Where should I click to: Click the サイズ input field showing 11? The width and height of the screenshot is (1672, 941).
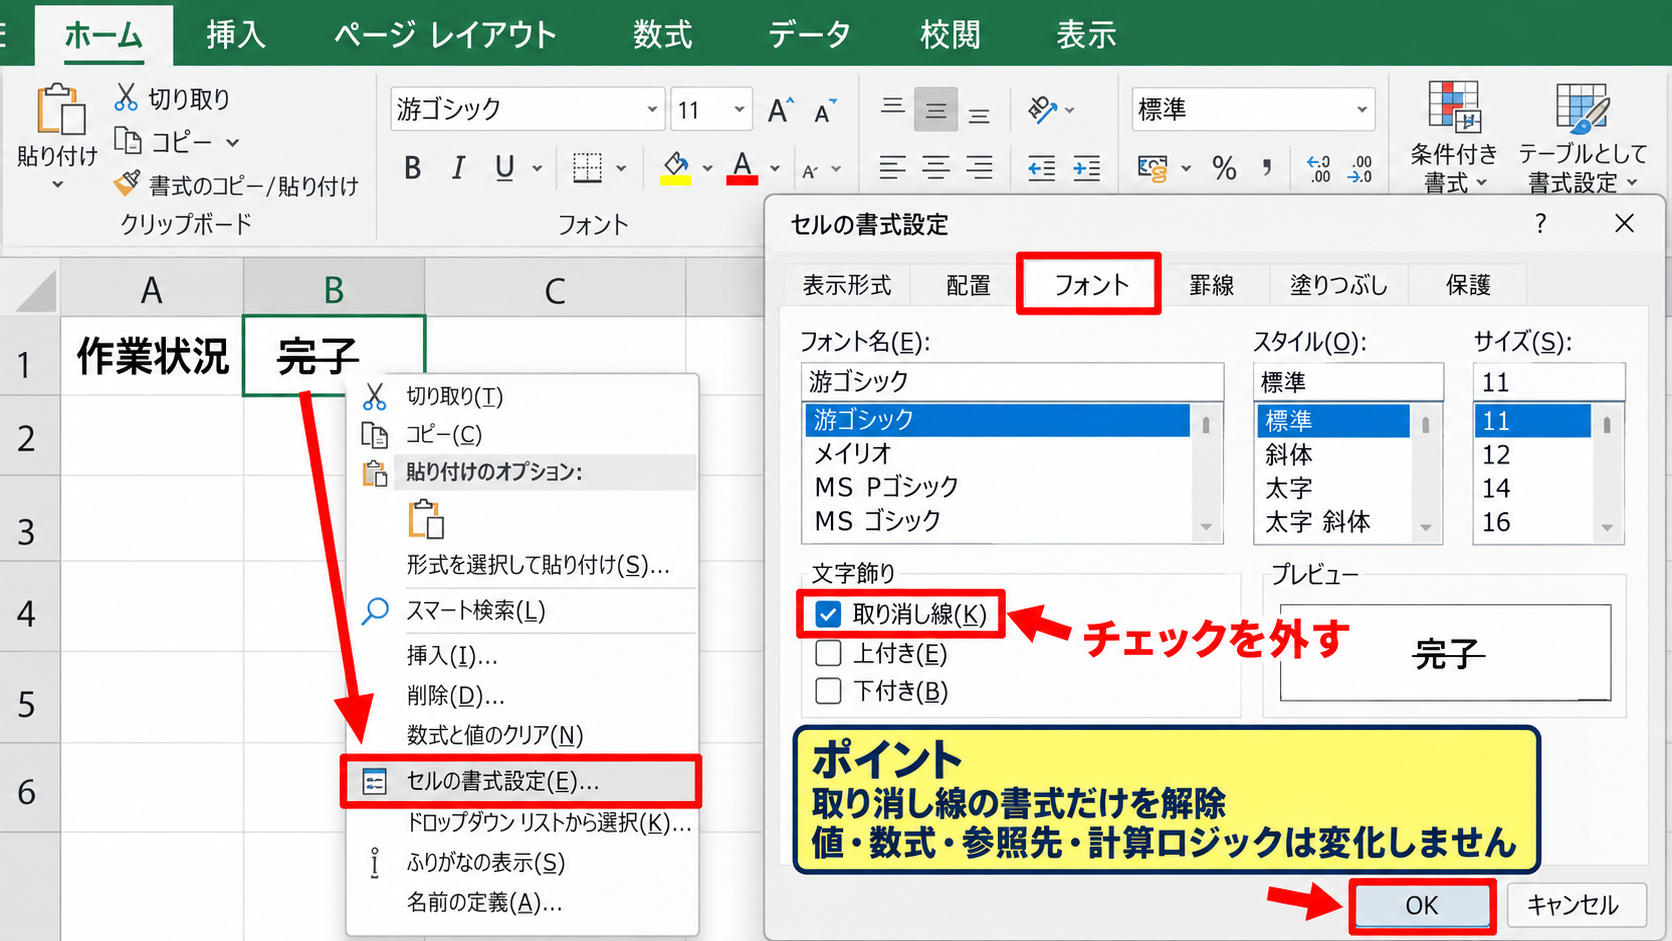[1548, 382]
